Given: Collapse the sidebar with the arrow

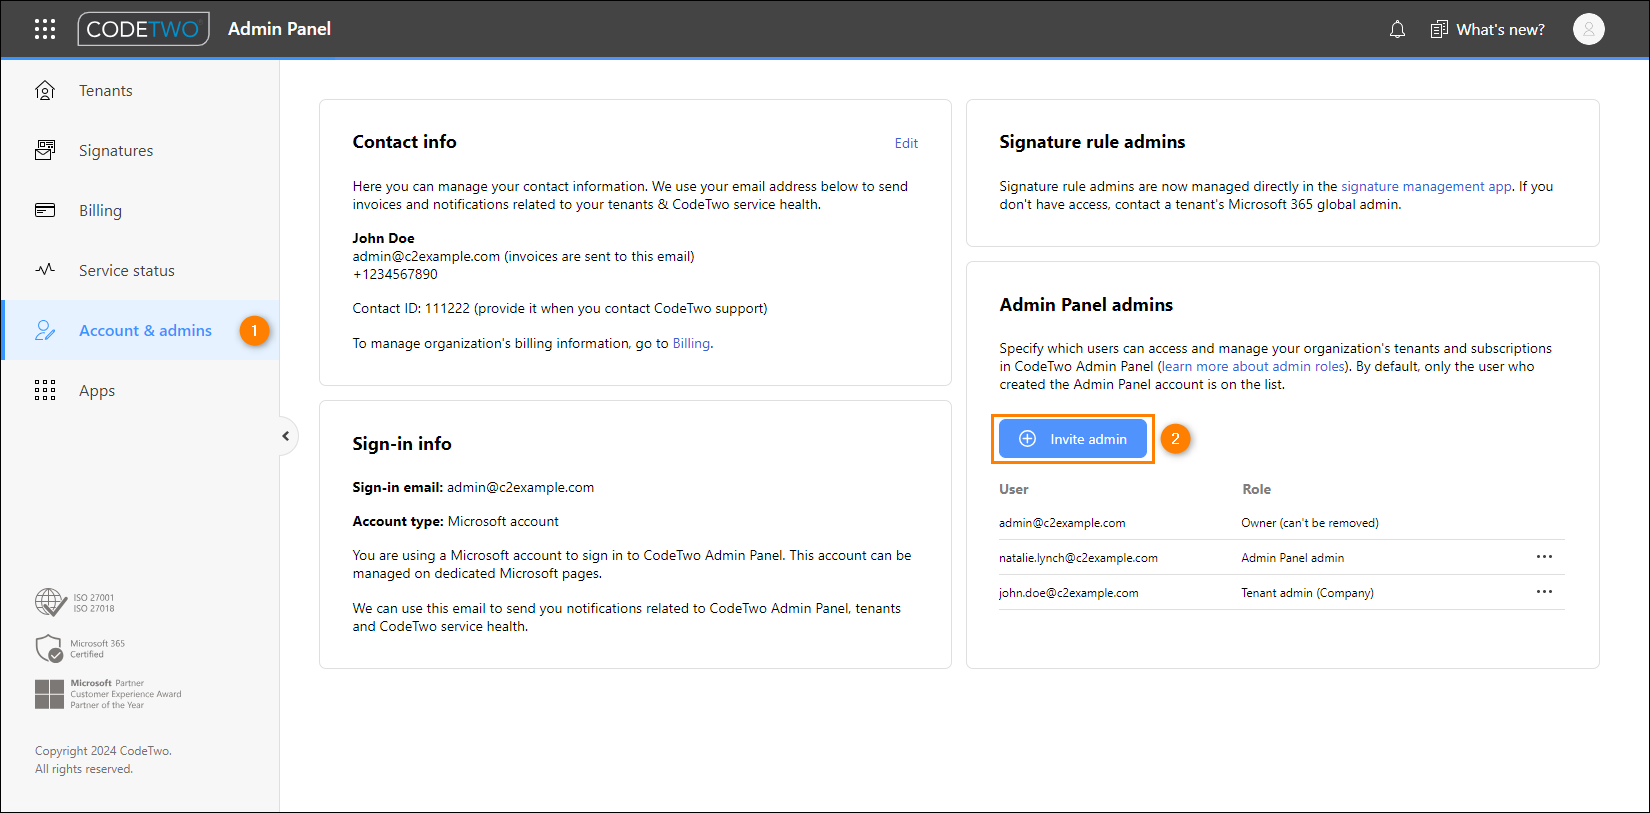Looking at the screenshot, I should [285, 436].
